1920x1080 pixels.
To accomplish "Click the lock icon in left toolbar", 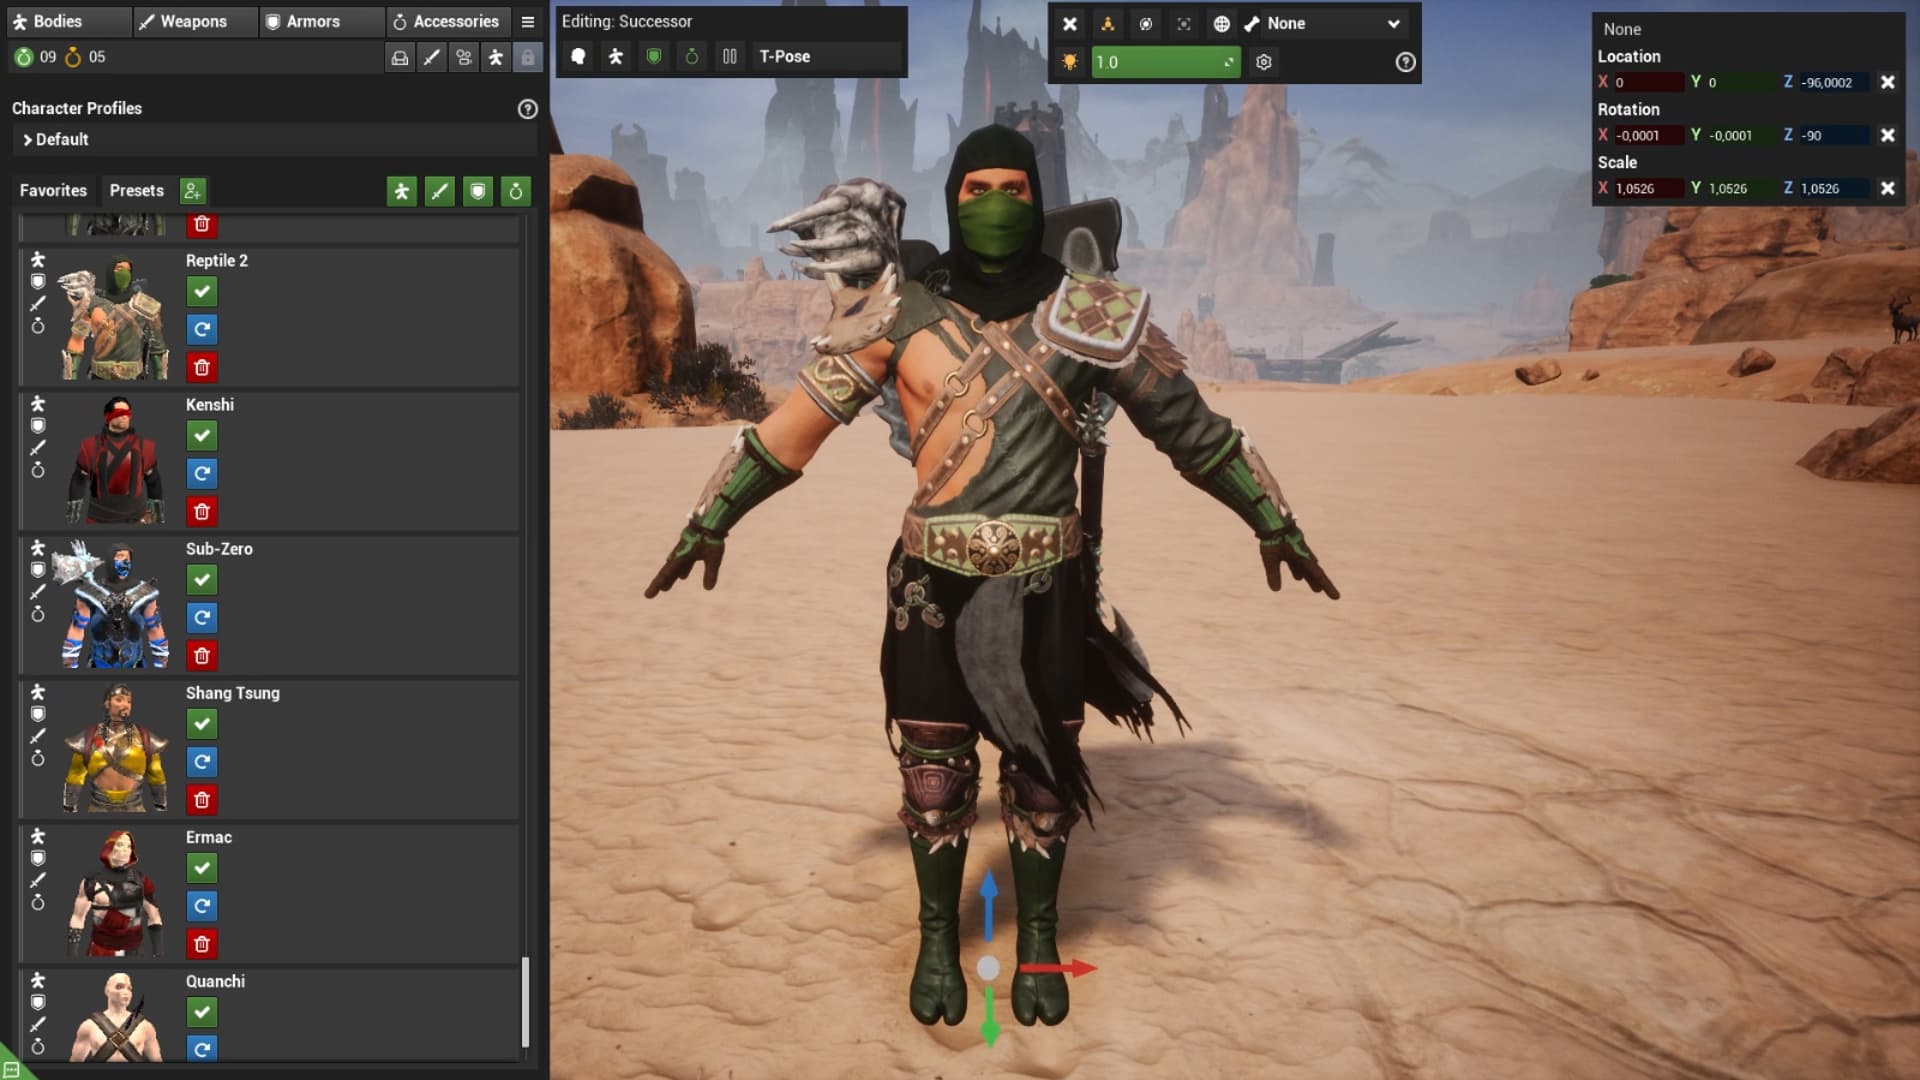I will pos(527,58).
